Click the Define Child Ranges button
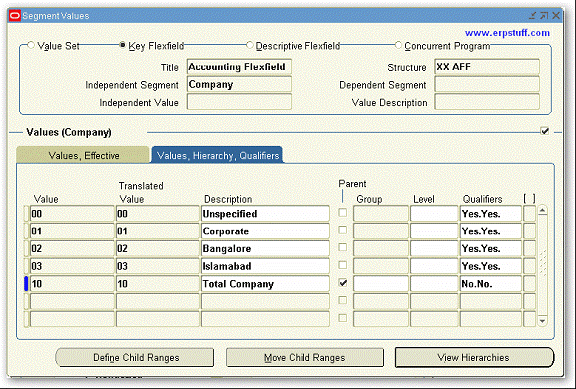The width and height of the screenshot is (576, 389). pyautogui.click(x=135, y=357)
